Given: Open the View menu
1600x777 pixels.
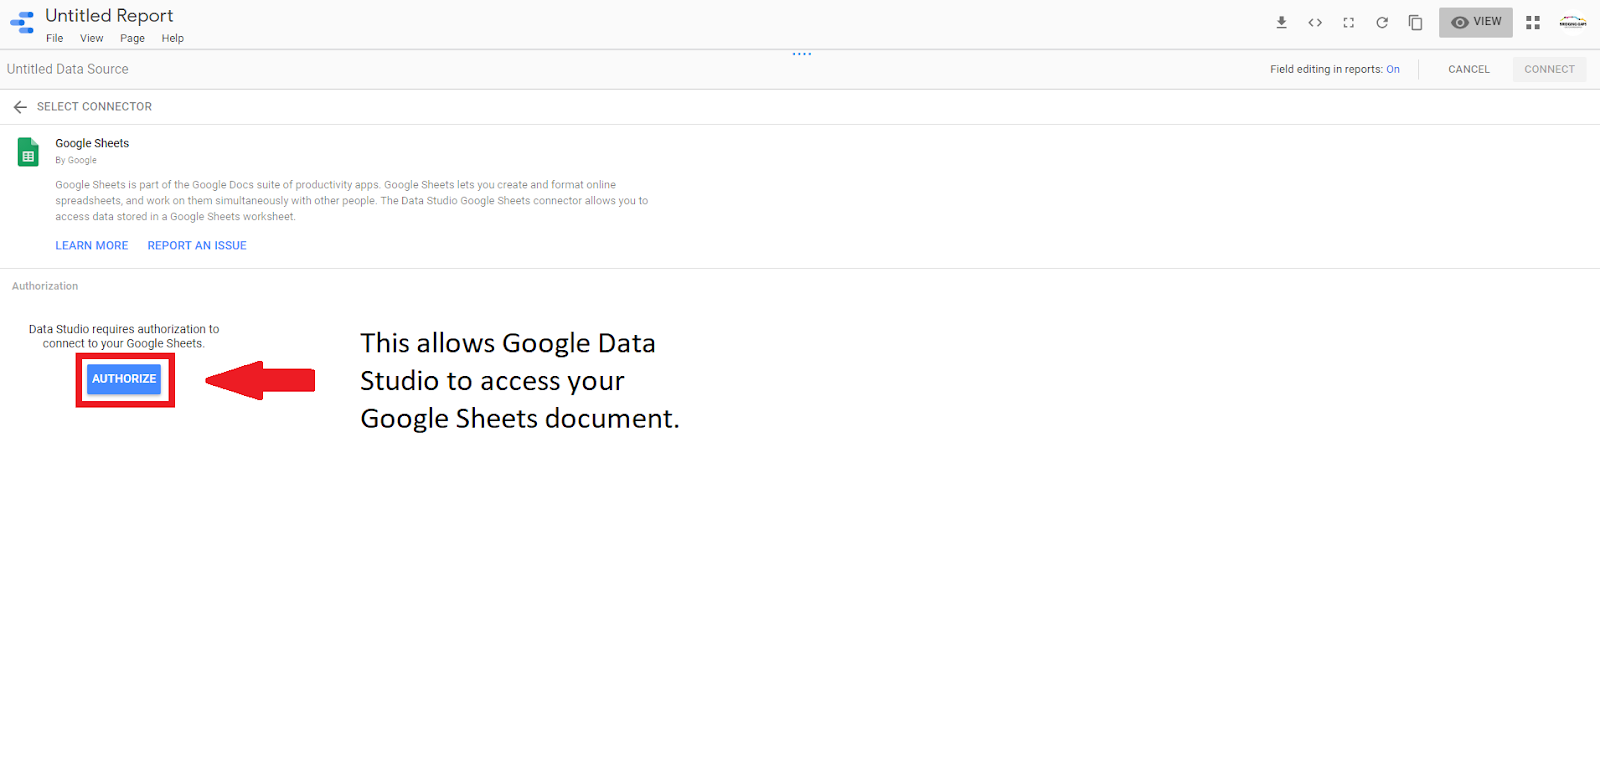Looking at the screenshot, I should (92, 39).
